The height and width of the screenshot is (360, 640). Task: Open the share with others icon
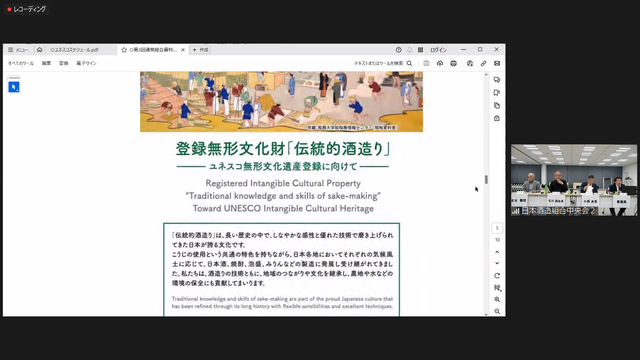[470, 63]
